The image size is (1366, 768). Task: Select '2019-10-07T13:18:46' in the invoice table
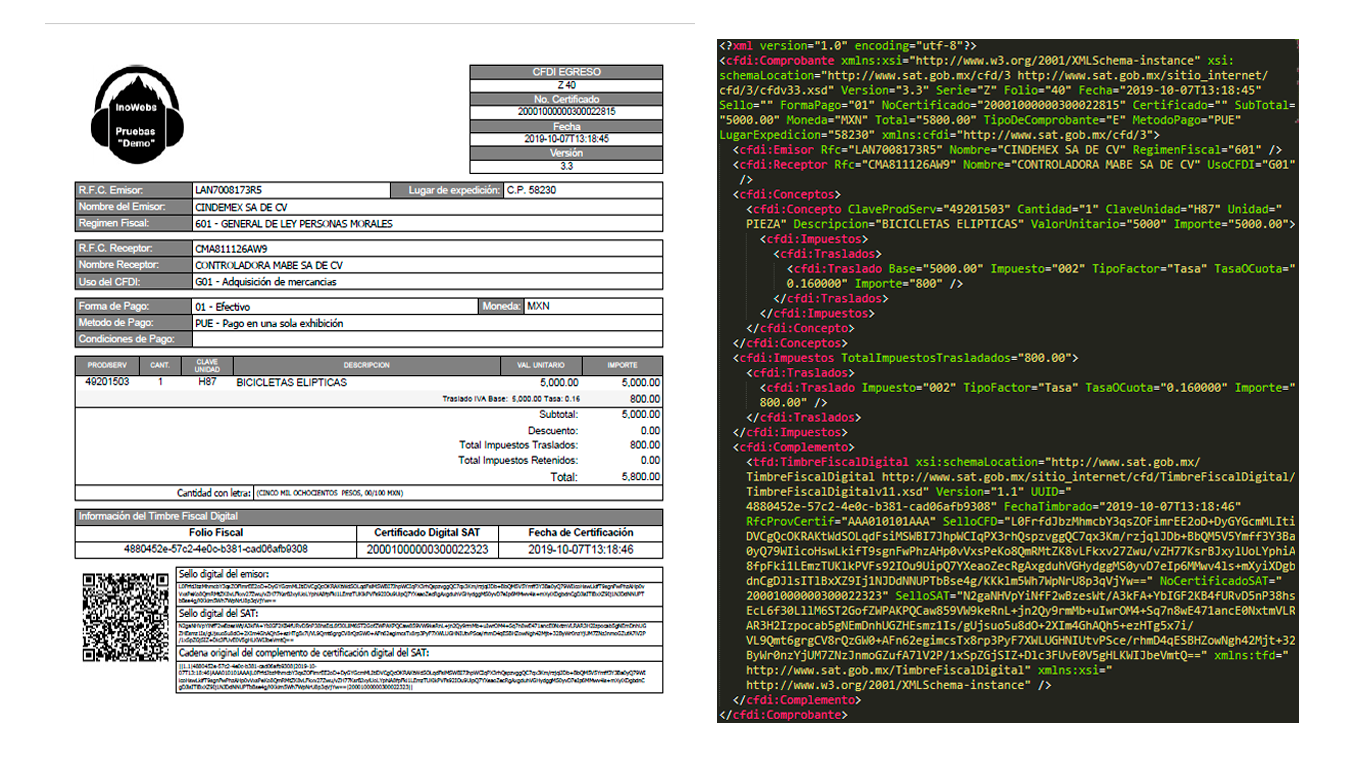[580, 549]
